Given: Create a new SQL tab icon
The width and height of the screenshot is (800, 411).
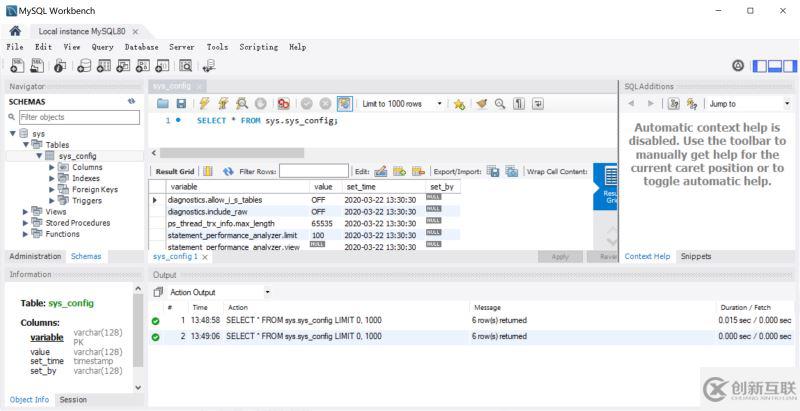Looking at the screenshot, I should click(x=17, y=65).
